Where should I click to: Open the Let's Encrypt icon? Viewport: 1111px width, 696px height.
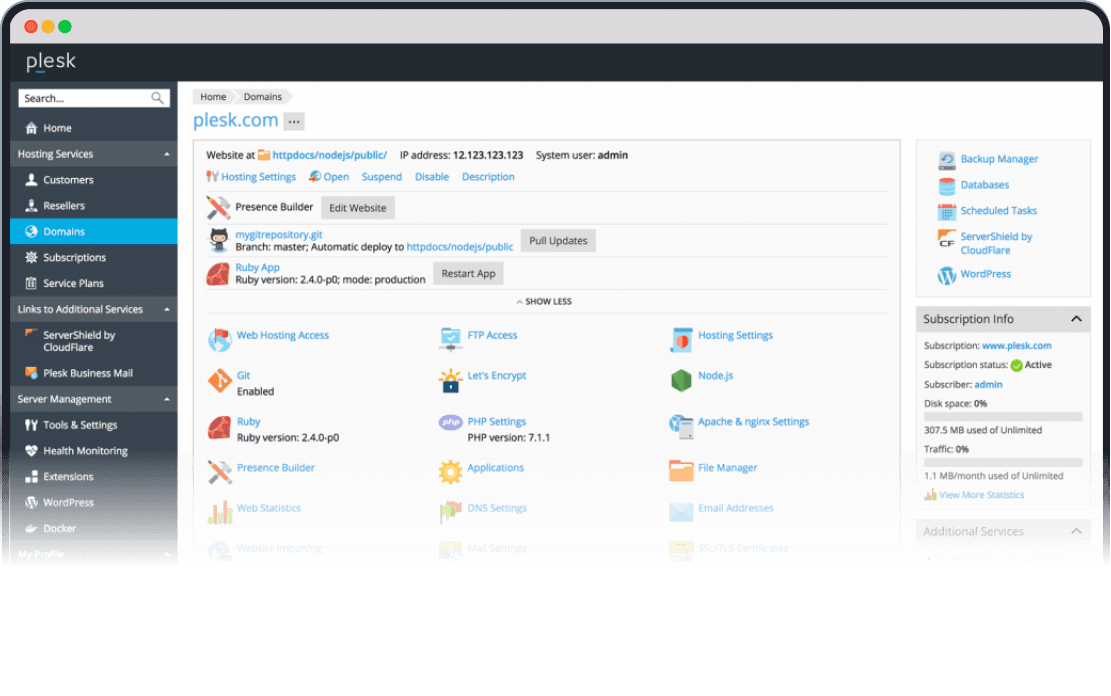(450, 381)
